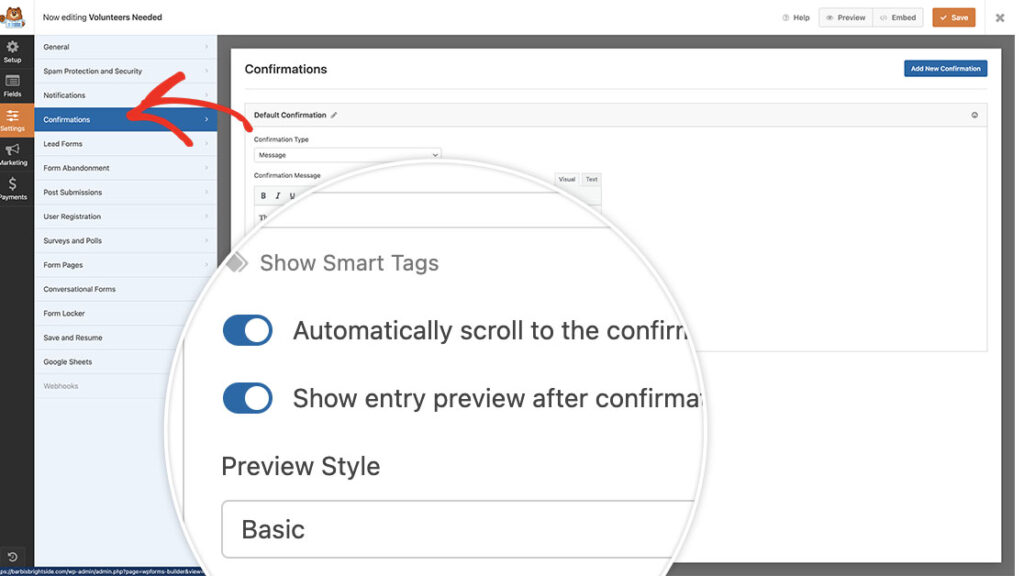This screenshot has height=576, width=1024.
Task: Rename Default Confirmation using the pencil icon
Action: pos(334,115)
